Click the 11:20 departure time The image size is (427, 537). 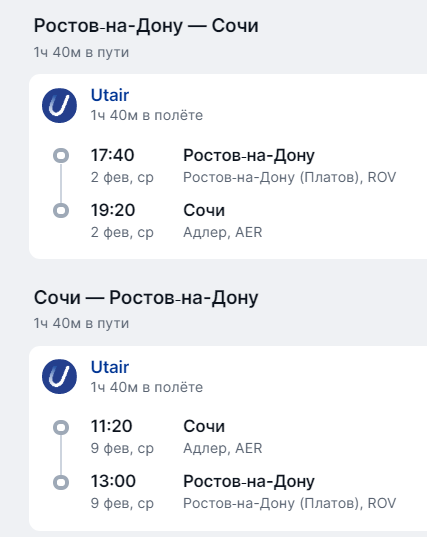tap(111, 426)
